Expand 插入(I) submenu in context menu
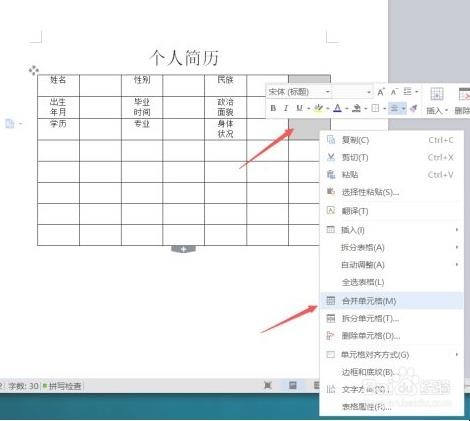Image resolution: width=470 pixels, height=421 pixels. [x=392, y=230]
